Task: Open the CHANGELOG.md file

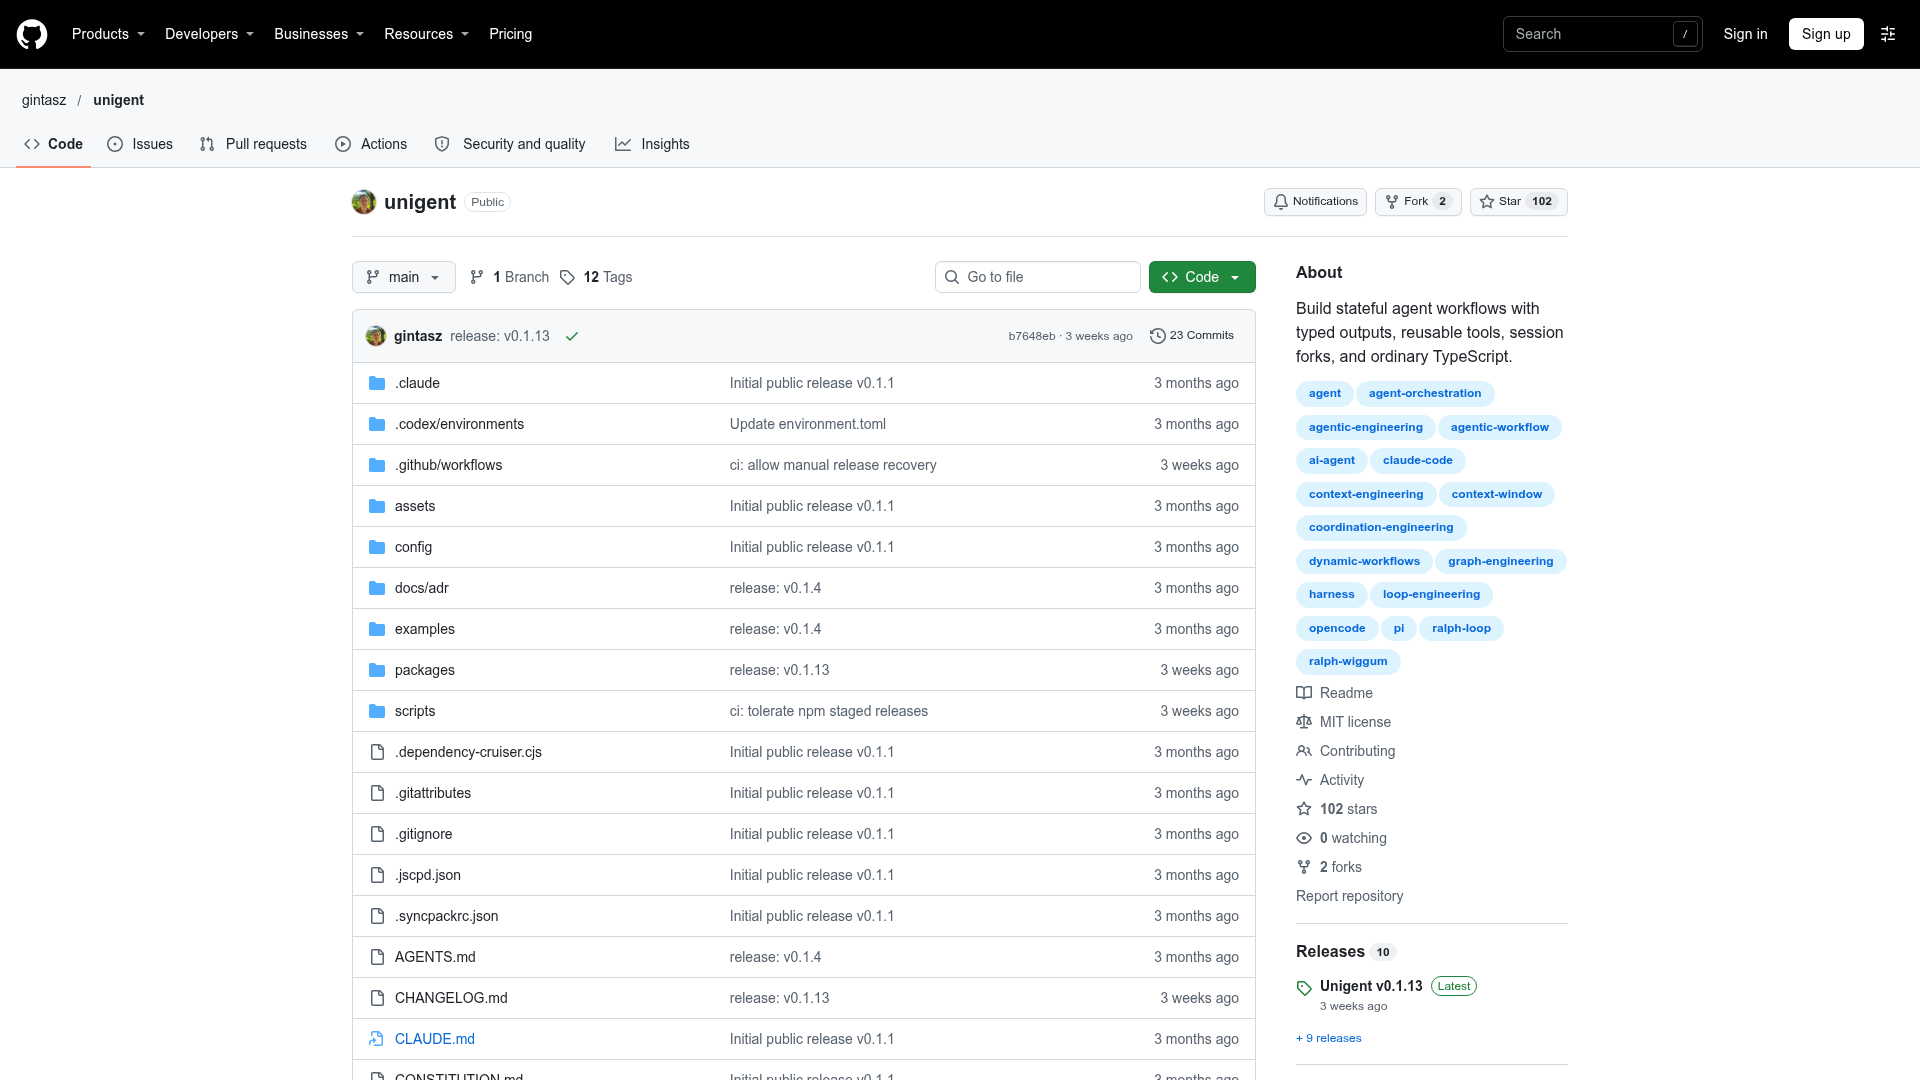Action: 451,998
